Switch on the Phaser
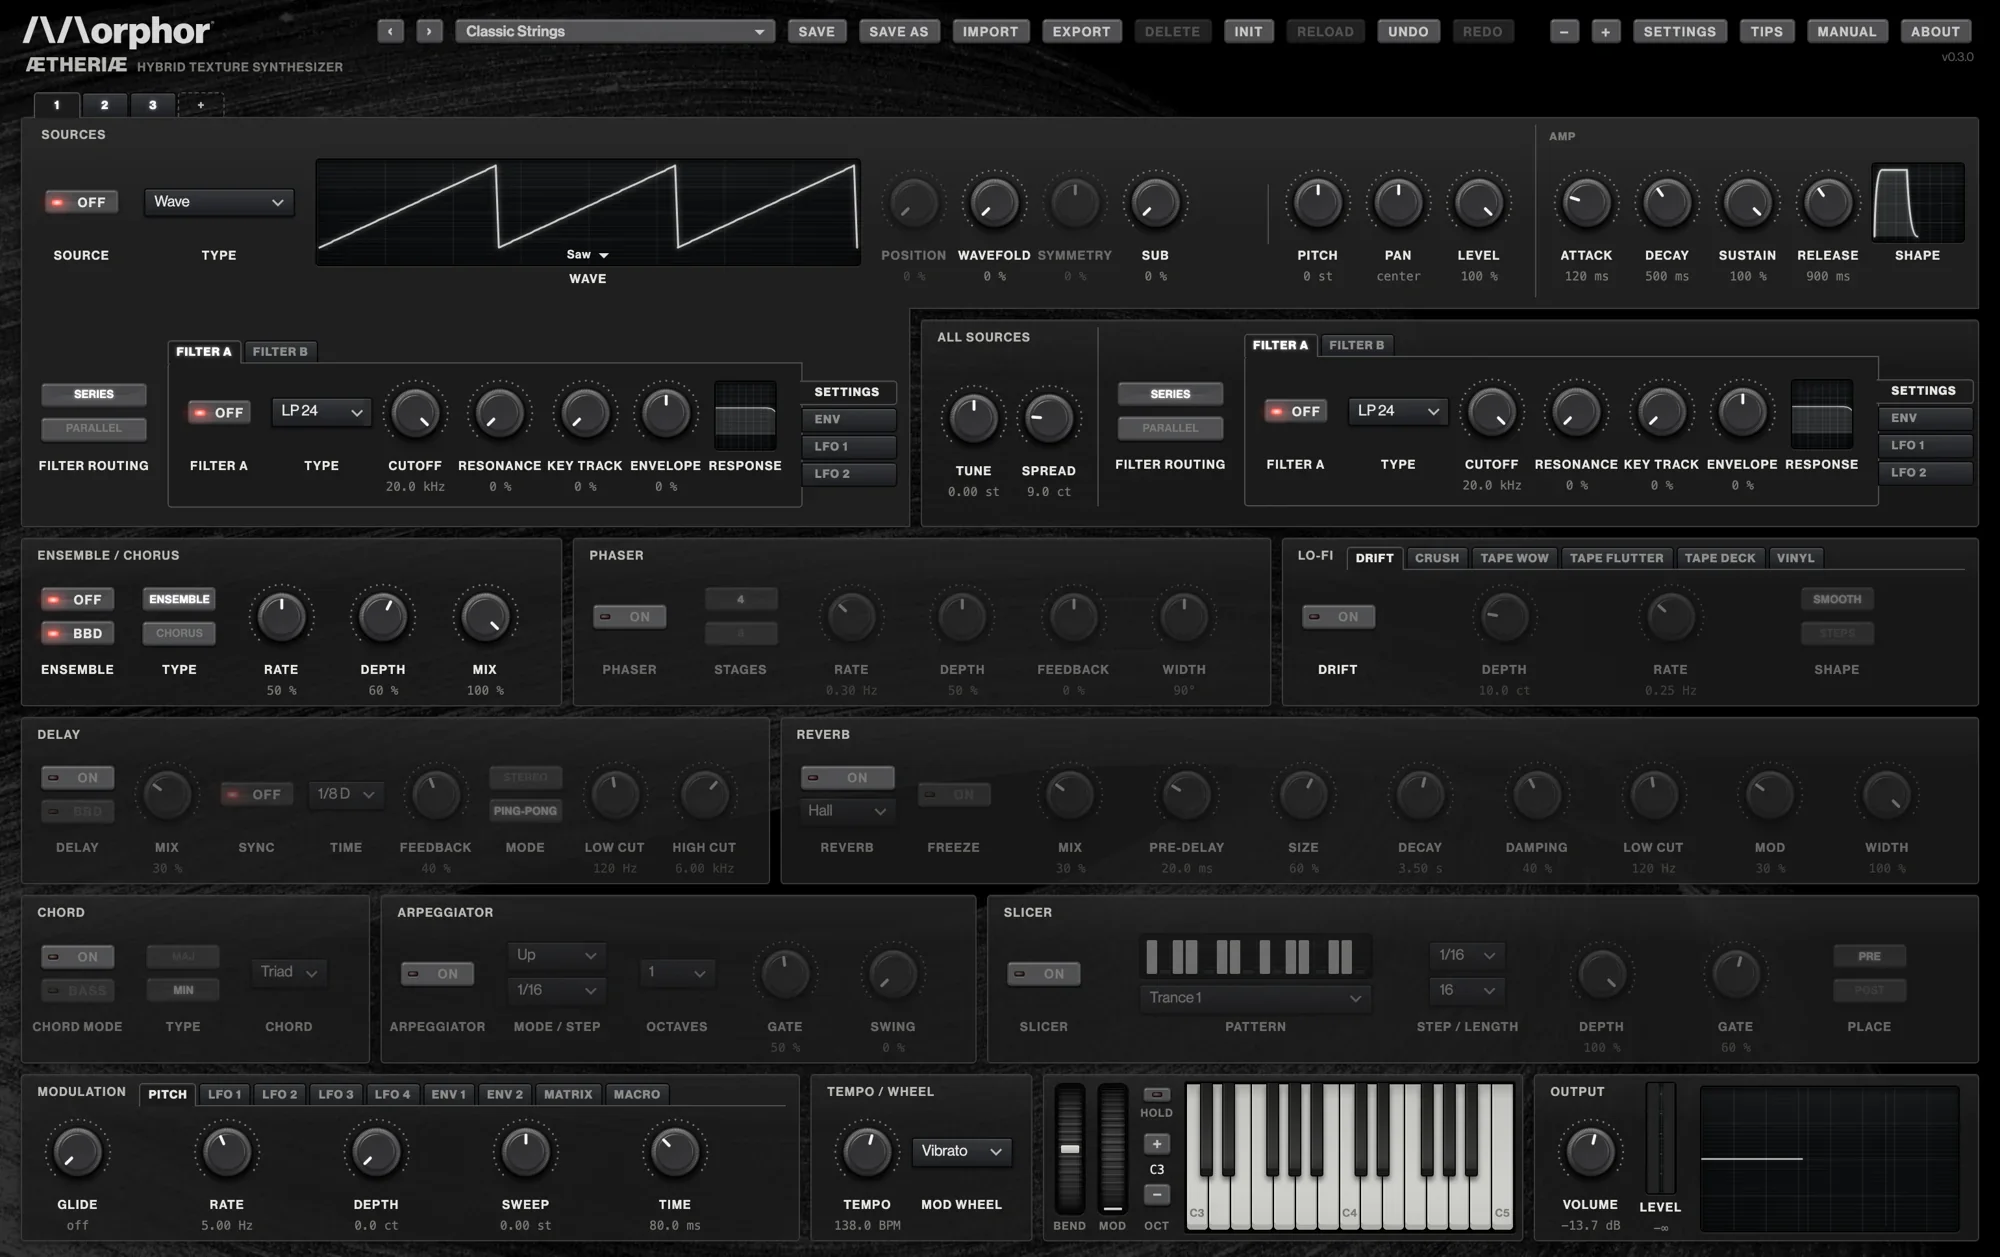Screen dimensions: 2000x1257 (629, 617)
